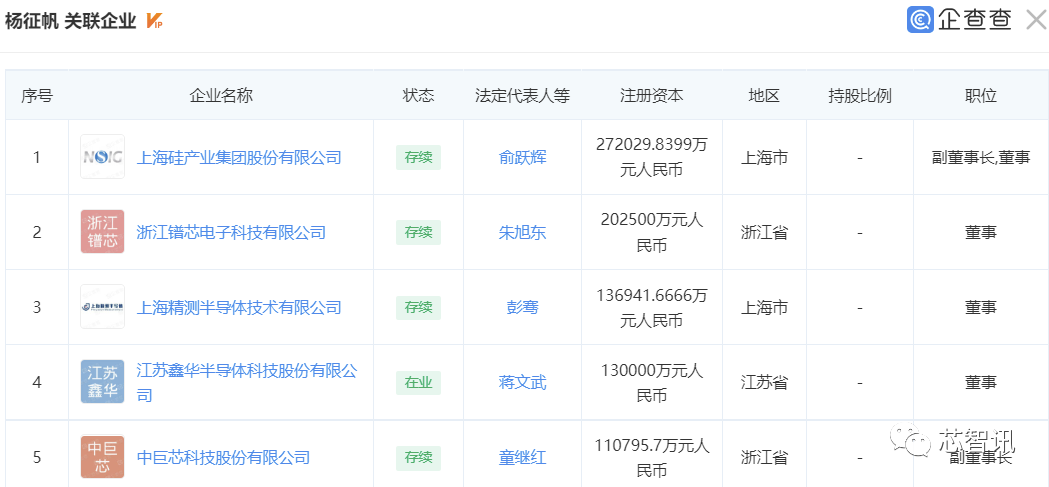The width and height of the screenshot is (1049, 487).
Task: Click the 在业 status tag for 江苏鑫华
Action: coord(418,382)
